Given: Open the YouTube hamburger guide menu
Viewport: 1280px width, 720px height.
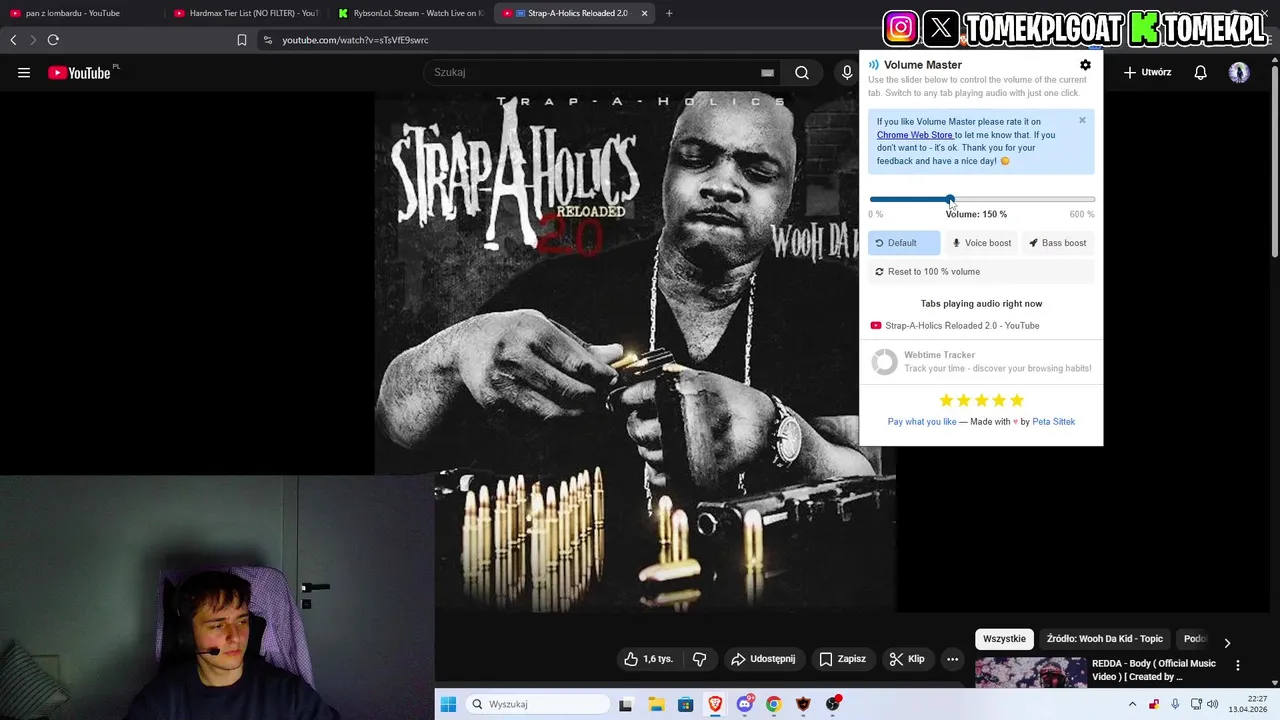Looking at the screenshot, I should [24, 72].
